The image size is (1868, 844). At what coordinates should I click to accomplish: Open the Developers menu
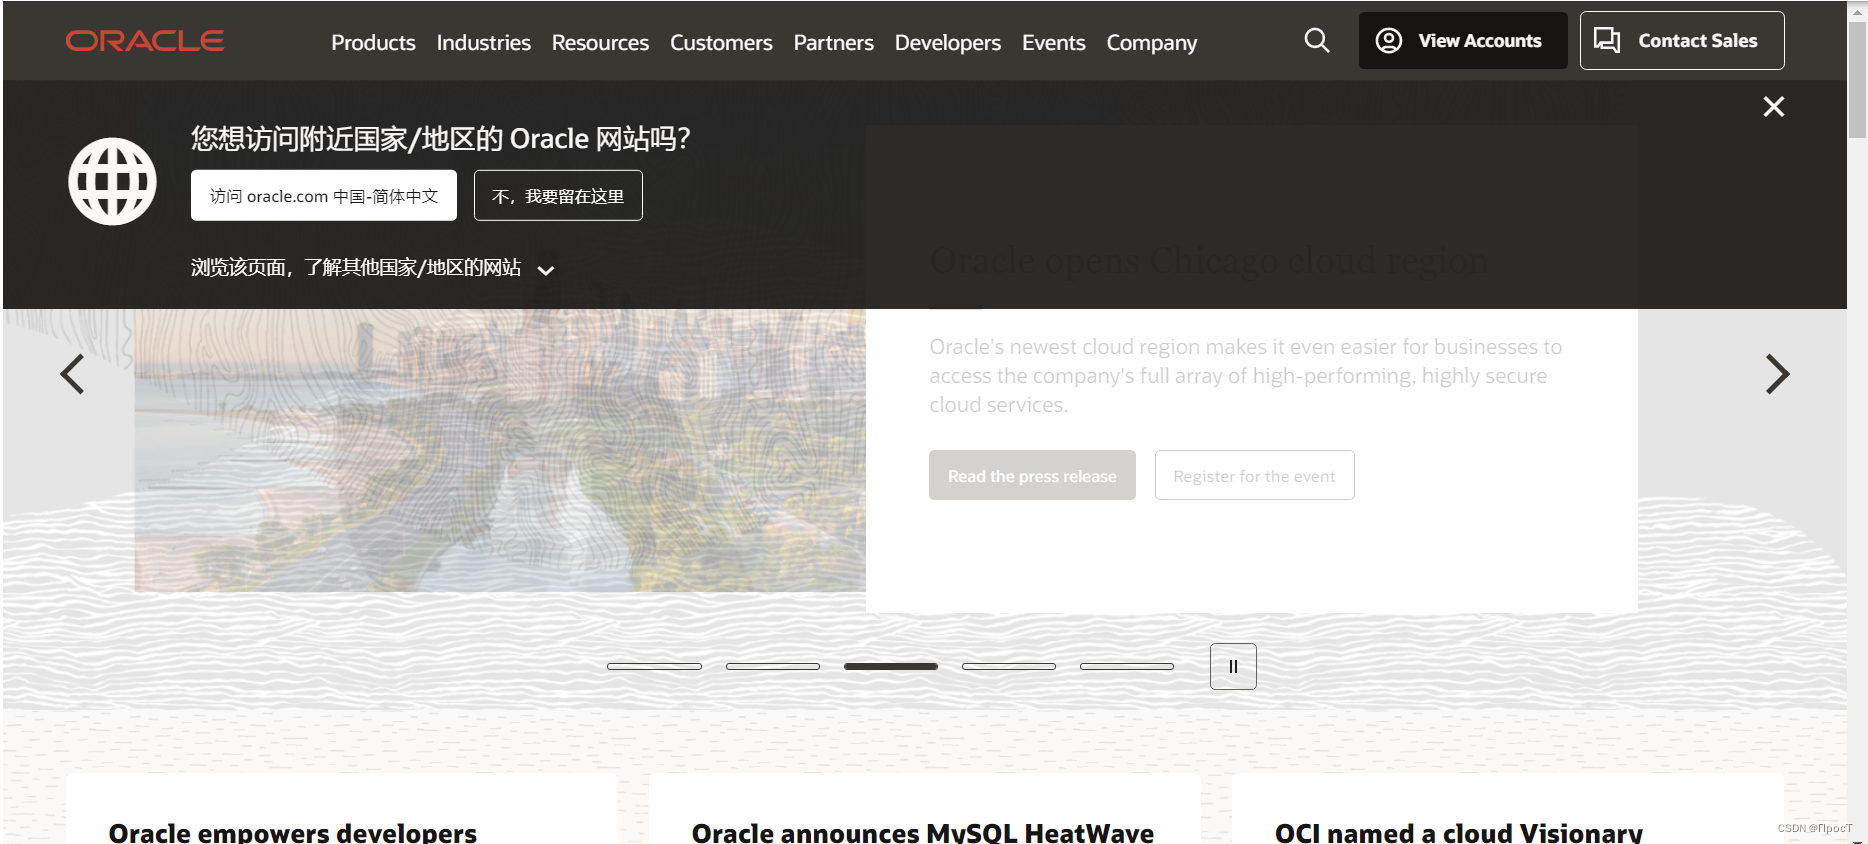click(947, 42)
